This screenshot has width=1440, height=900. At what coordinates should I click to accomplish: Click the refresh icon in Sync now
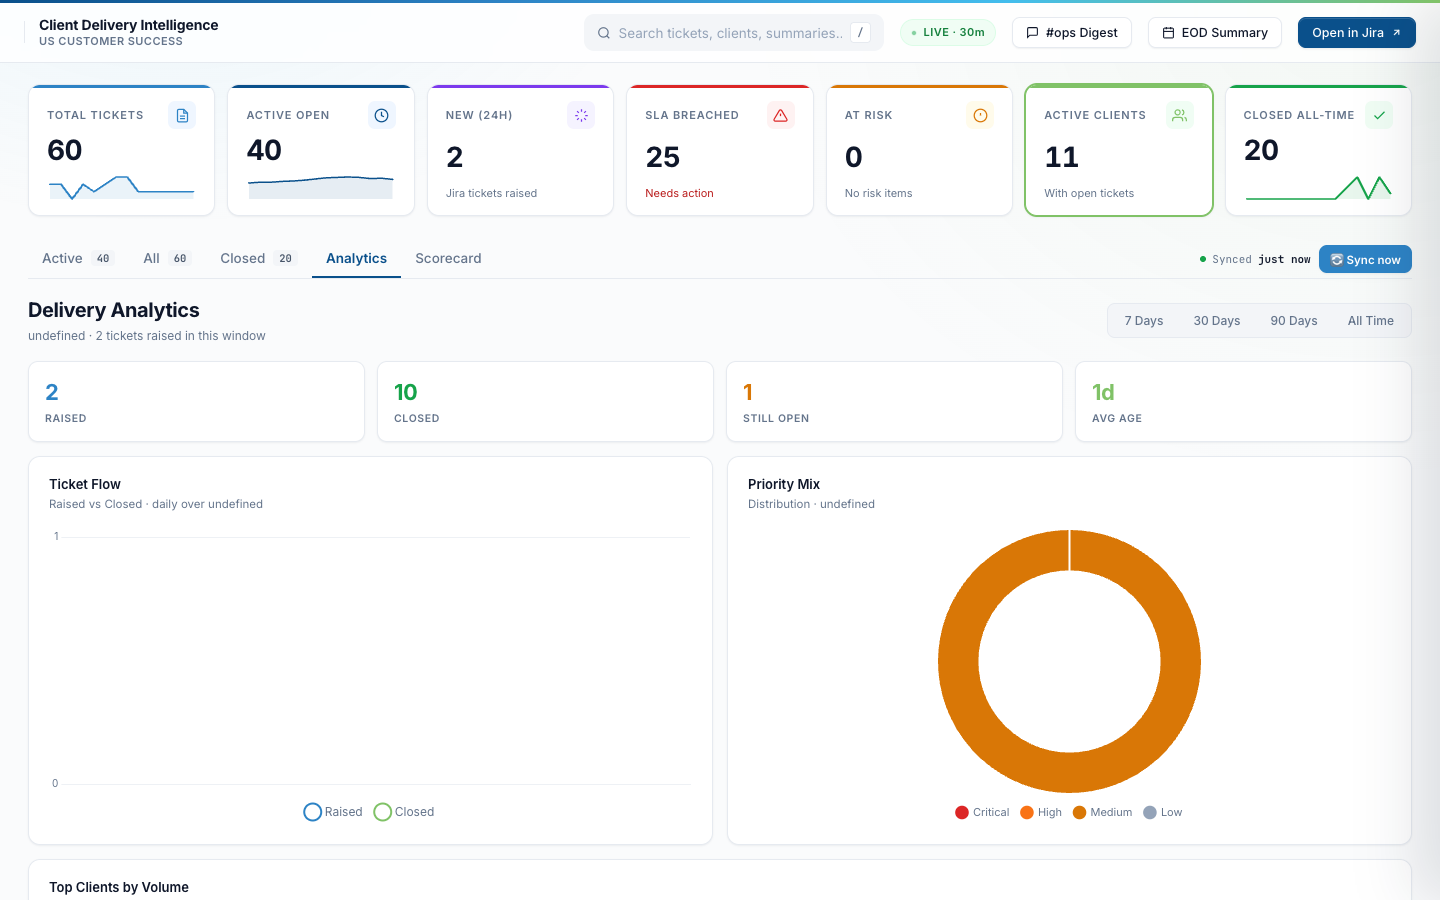1337,260
